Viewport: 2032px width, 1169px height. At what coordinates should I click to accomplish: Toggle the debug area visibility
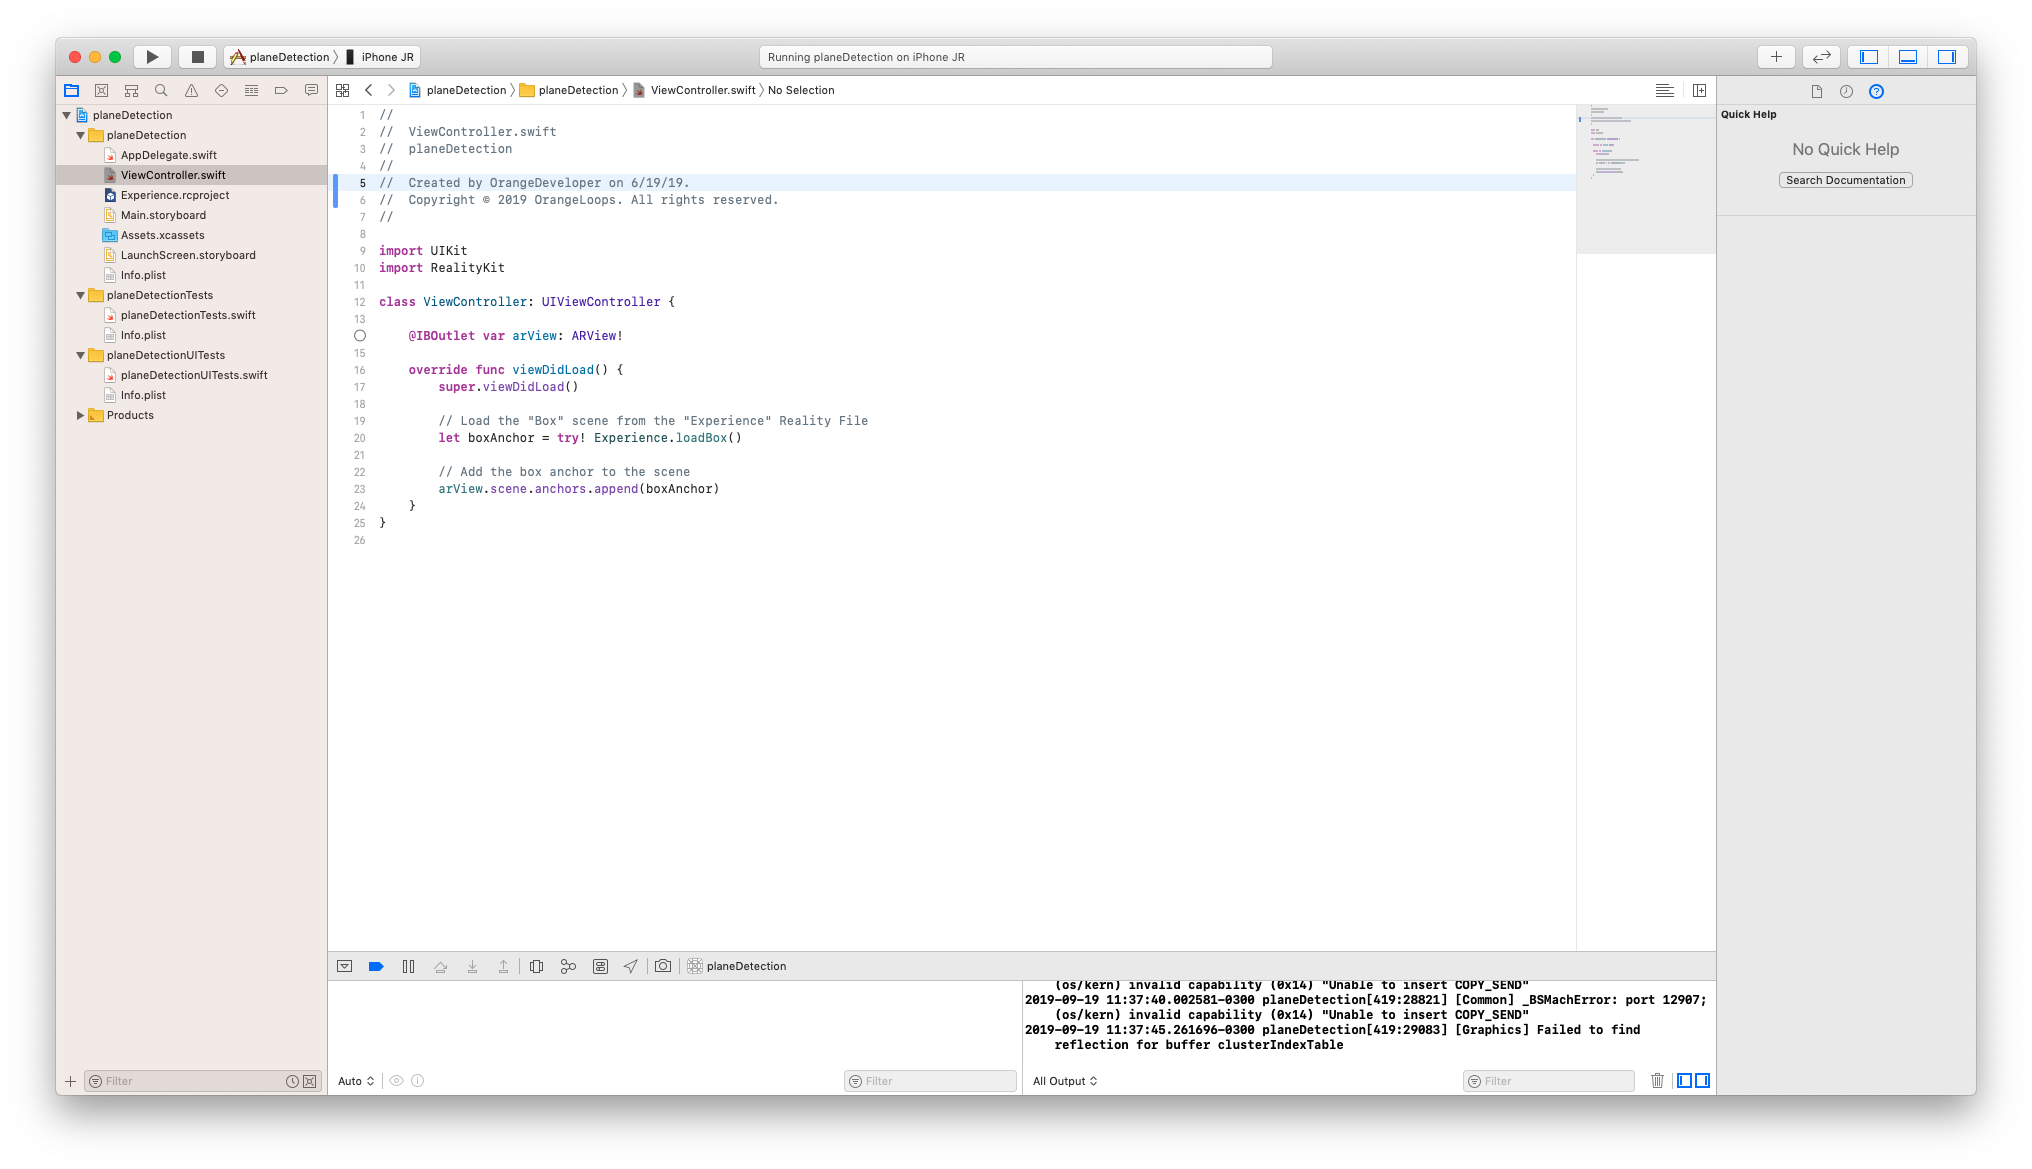[x=1908, y=57]
